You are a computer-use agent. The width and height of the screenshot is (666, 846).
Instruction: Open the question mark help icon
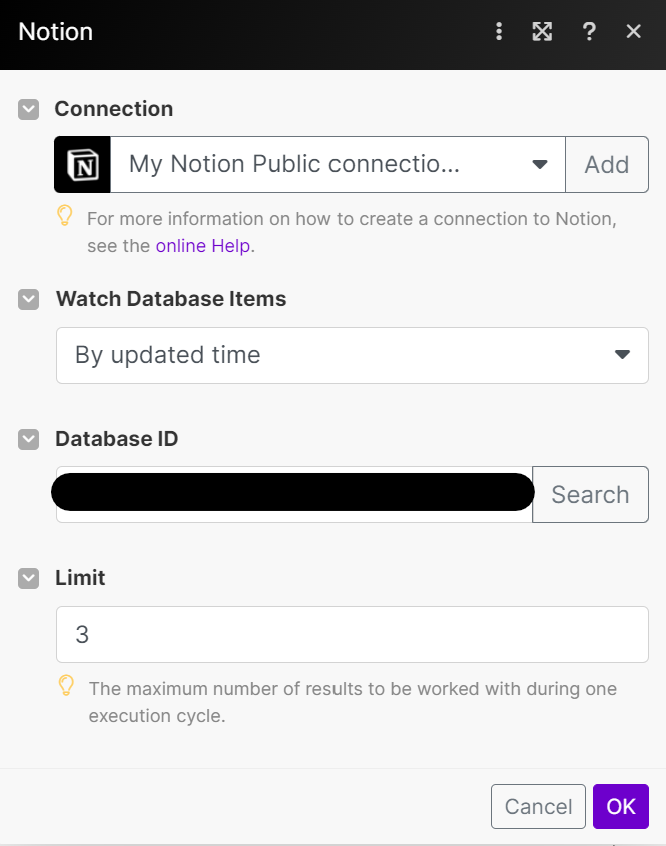coord(589,31)
